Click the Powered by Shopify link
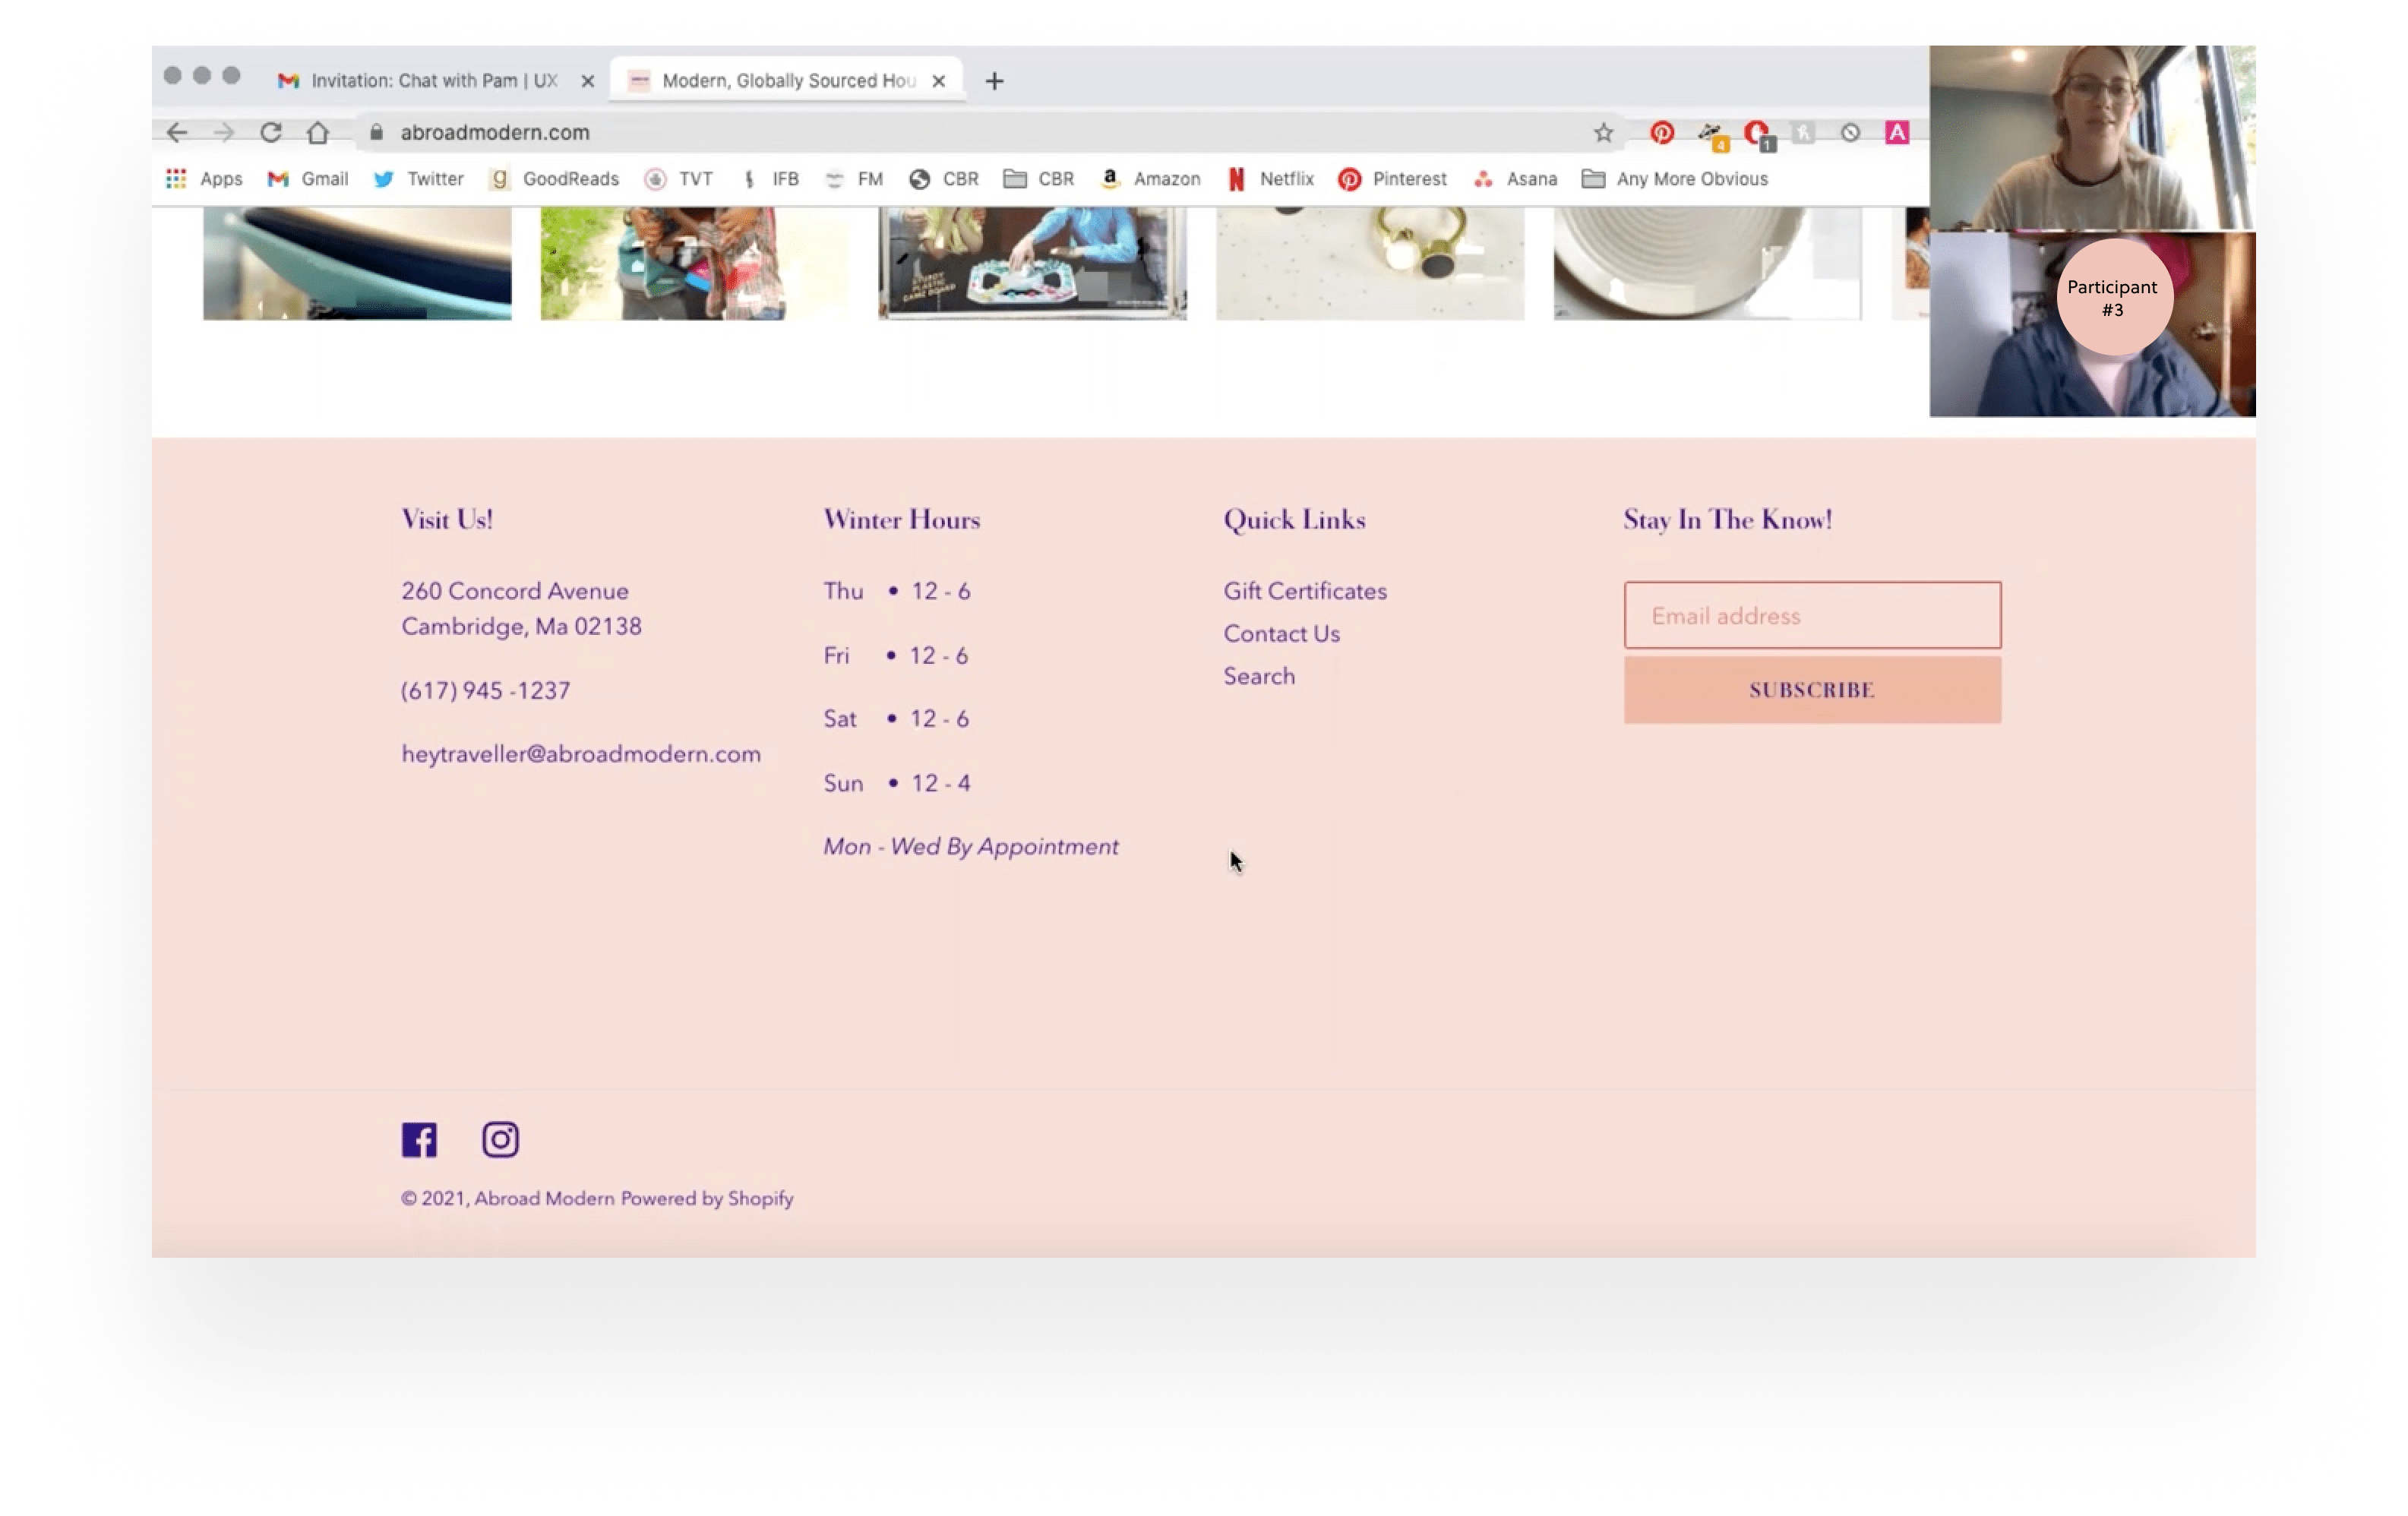Screen dimensions: 2408x1516 click(706, 1199)
